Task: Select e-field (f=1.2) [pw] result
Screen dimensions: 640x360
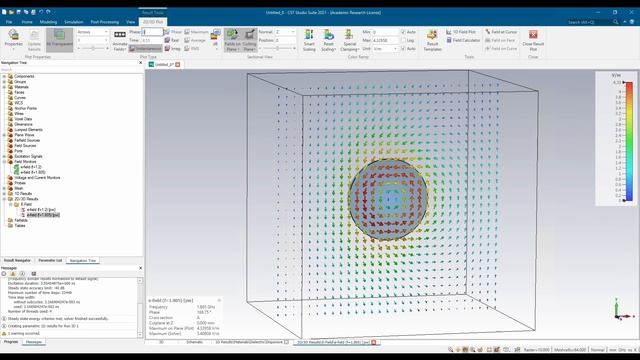Action: [x=41, y=209]
